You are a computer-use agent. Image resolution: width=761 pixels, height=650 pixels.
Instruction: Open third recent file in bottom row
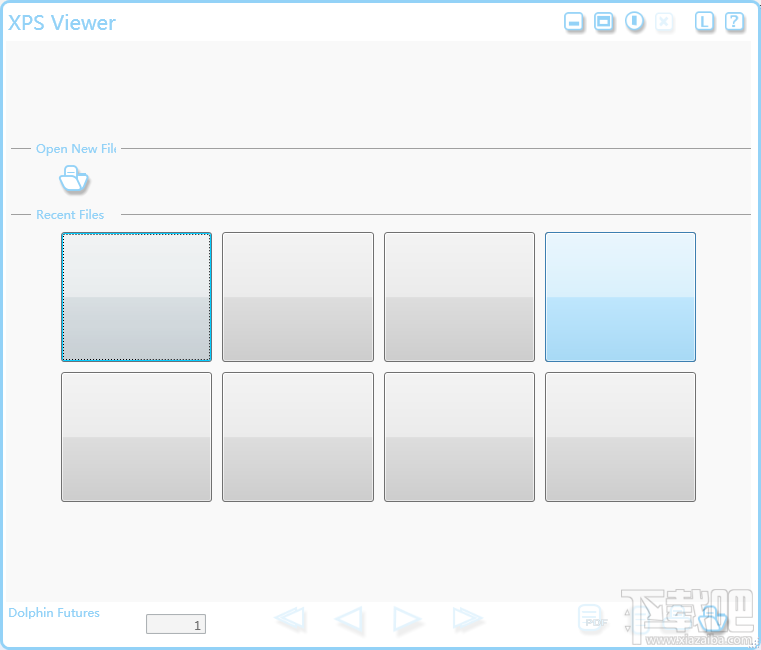tap(459, 437)
